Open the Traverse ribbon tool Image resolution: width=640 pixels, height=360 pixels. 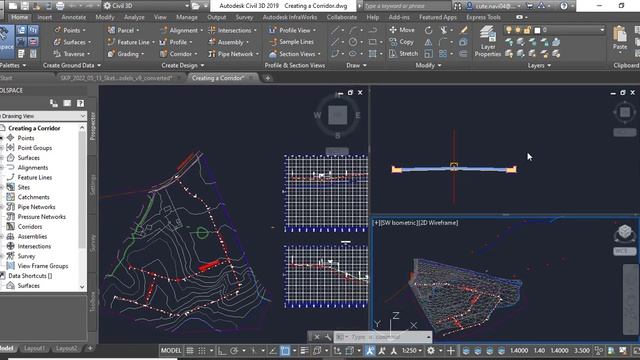72,54
